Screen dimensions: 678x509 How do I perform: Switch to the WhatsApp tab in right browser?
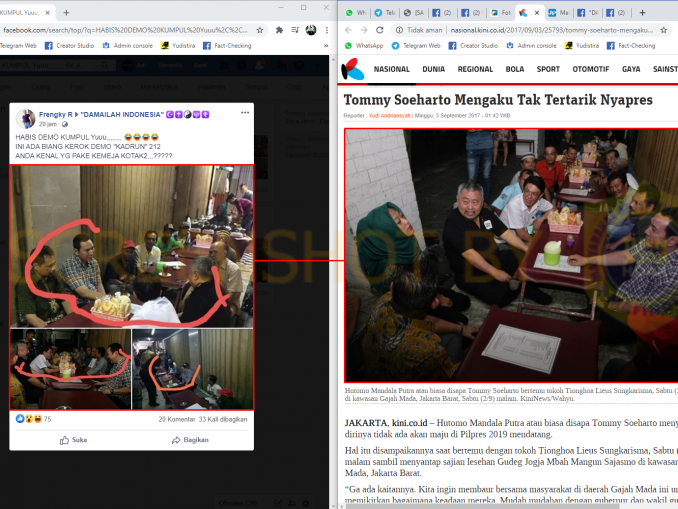tap(355, 13)
